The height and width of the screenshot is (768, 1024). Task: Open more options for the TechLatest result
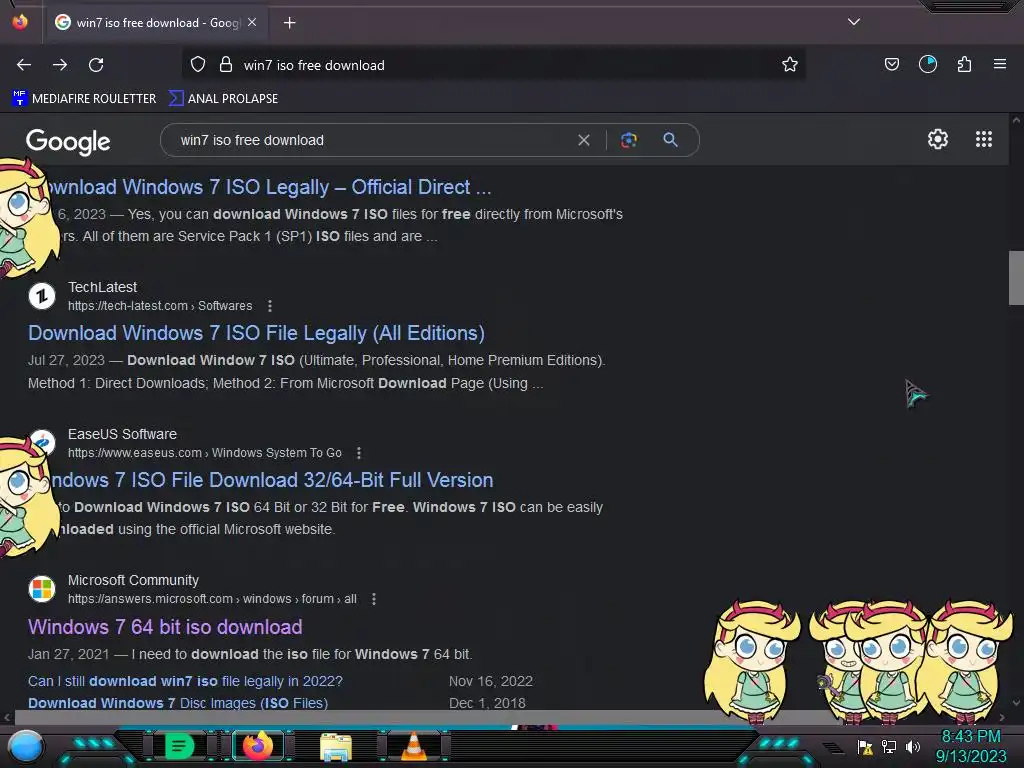pyautogui.click(x=270, y=306)
